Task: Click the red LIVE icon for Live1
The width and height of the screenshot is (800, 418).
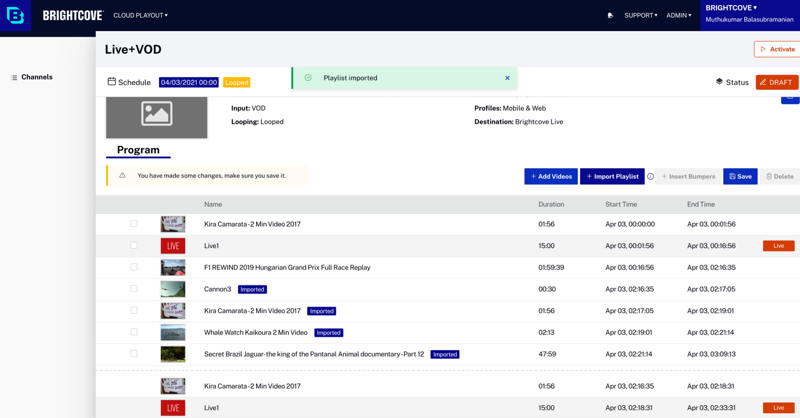Action: tap(173, 246)
